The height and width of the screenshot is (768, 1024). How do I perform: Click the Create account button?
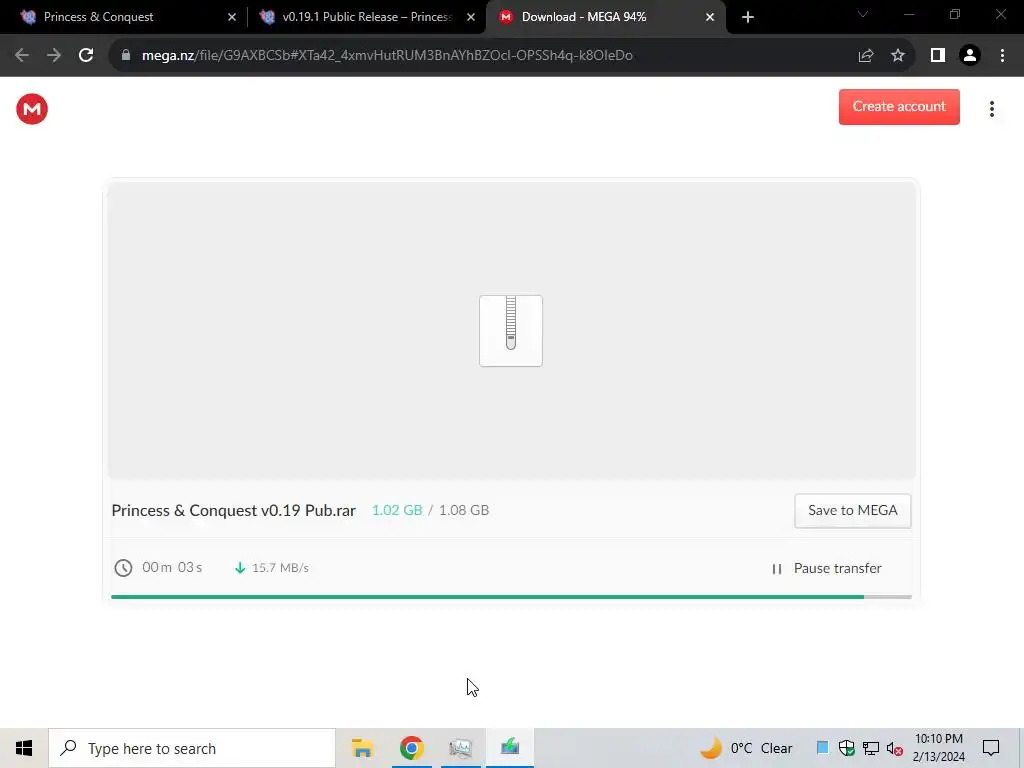click(x=899, y=106)
